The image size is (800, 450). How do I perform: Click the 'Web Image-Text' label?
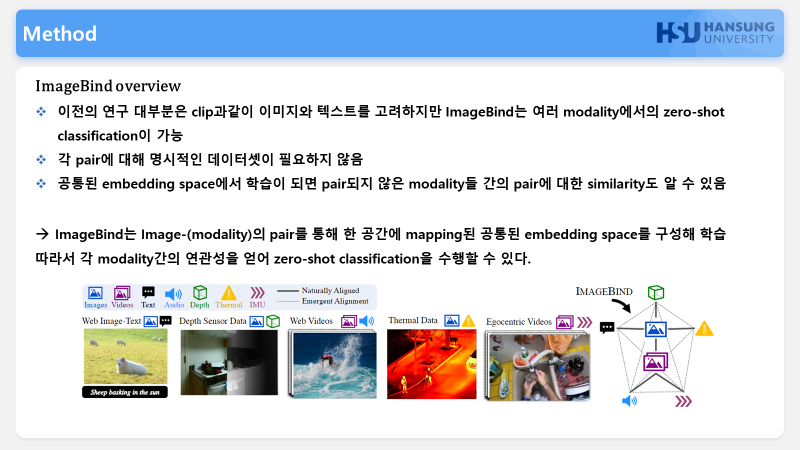pyautogui.click(x=111, y=321)
